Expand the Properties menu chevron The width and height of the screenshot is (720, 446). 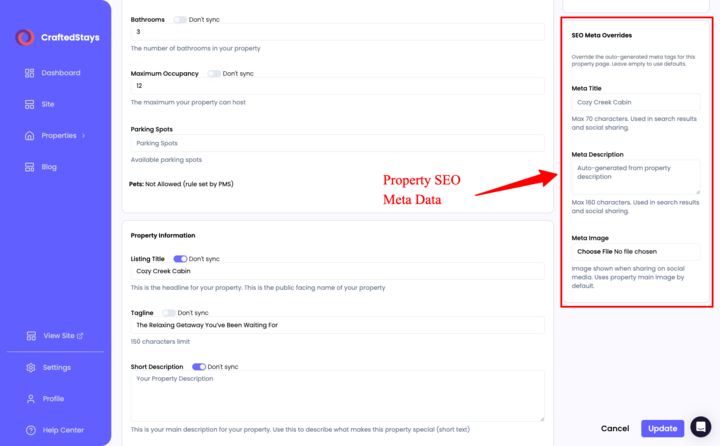pos(83,136)
